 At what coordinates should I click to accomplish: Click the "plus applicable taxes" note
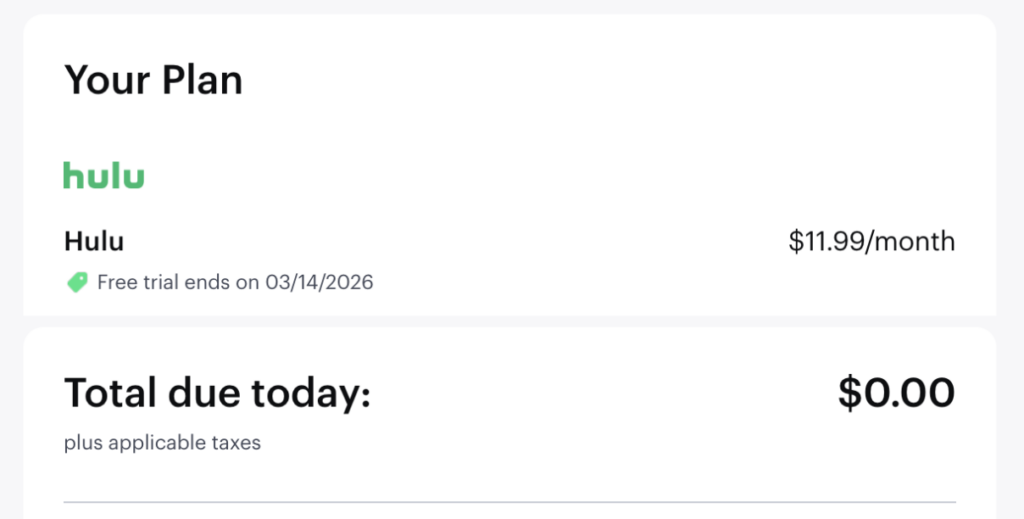coord(162,443)
